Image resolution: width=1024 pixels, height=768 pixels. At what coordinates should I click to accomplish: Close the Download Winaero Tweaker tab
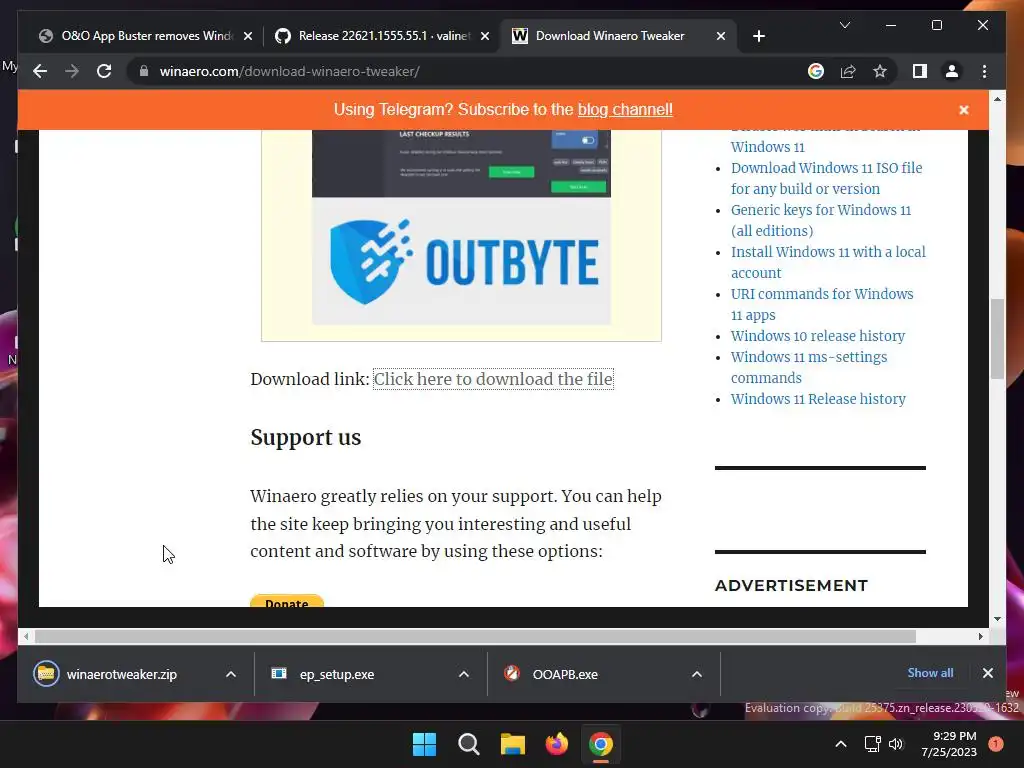pyautogui.click(x=720, y=37)
